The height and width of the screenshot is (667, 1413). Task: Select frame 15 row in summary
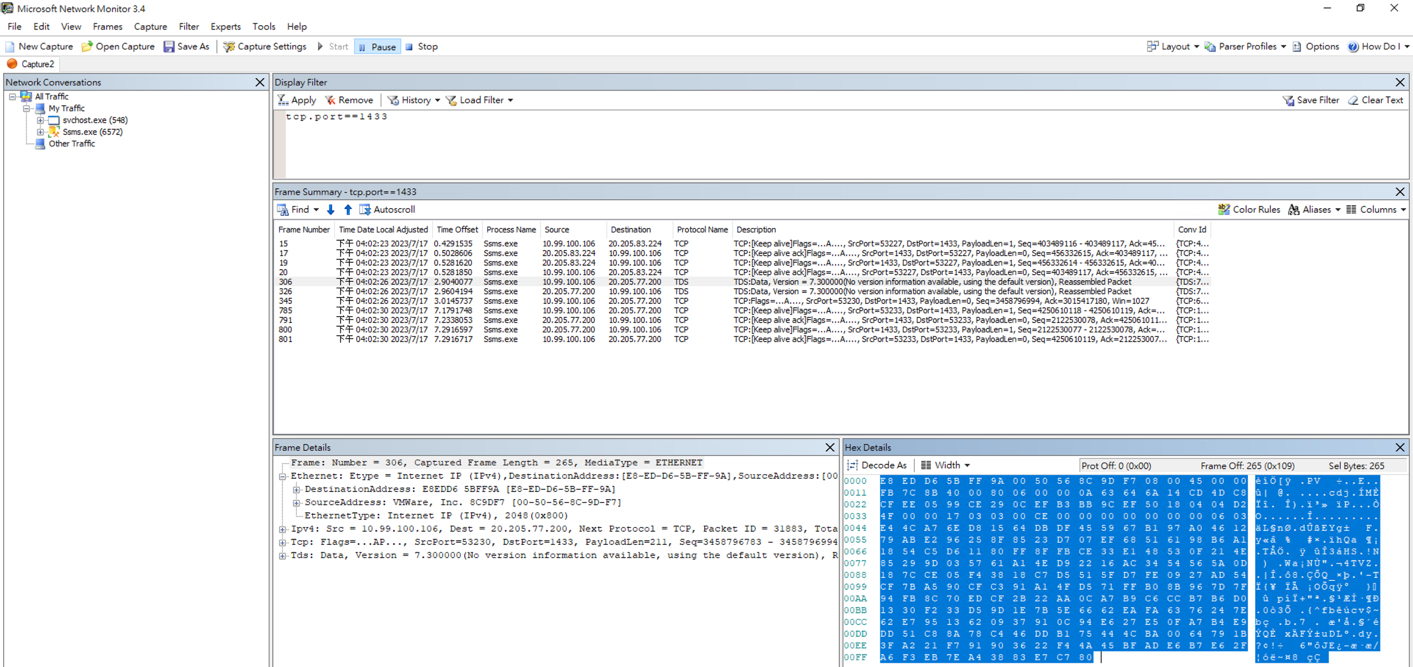click(743, 244)
